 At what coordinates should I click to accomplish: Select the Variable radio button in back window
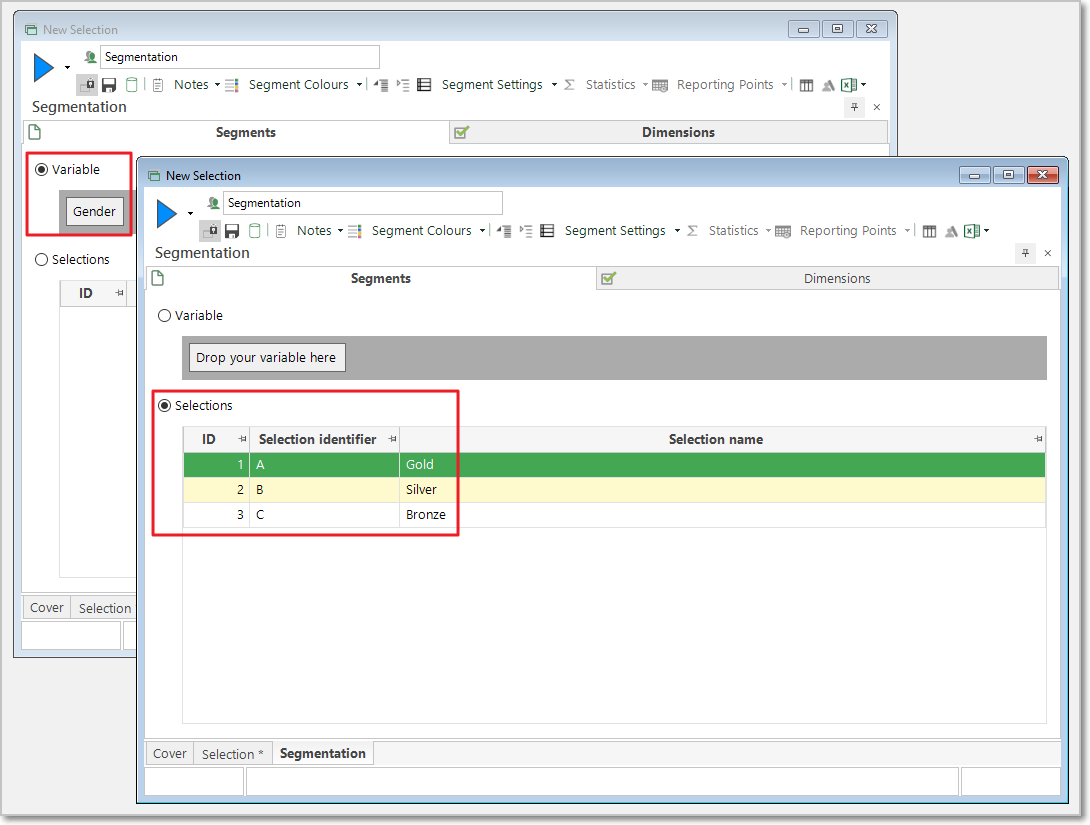42,170
